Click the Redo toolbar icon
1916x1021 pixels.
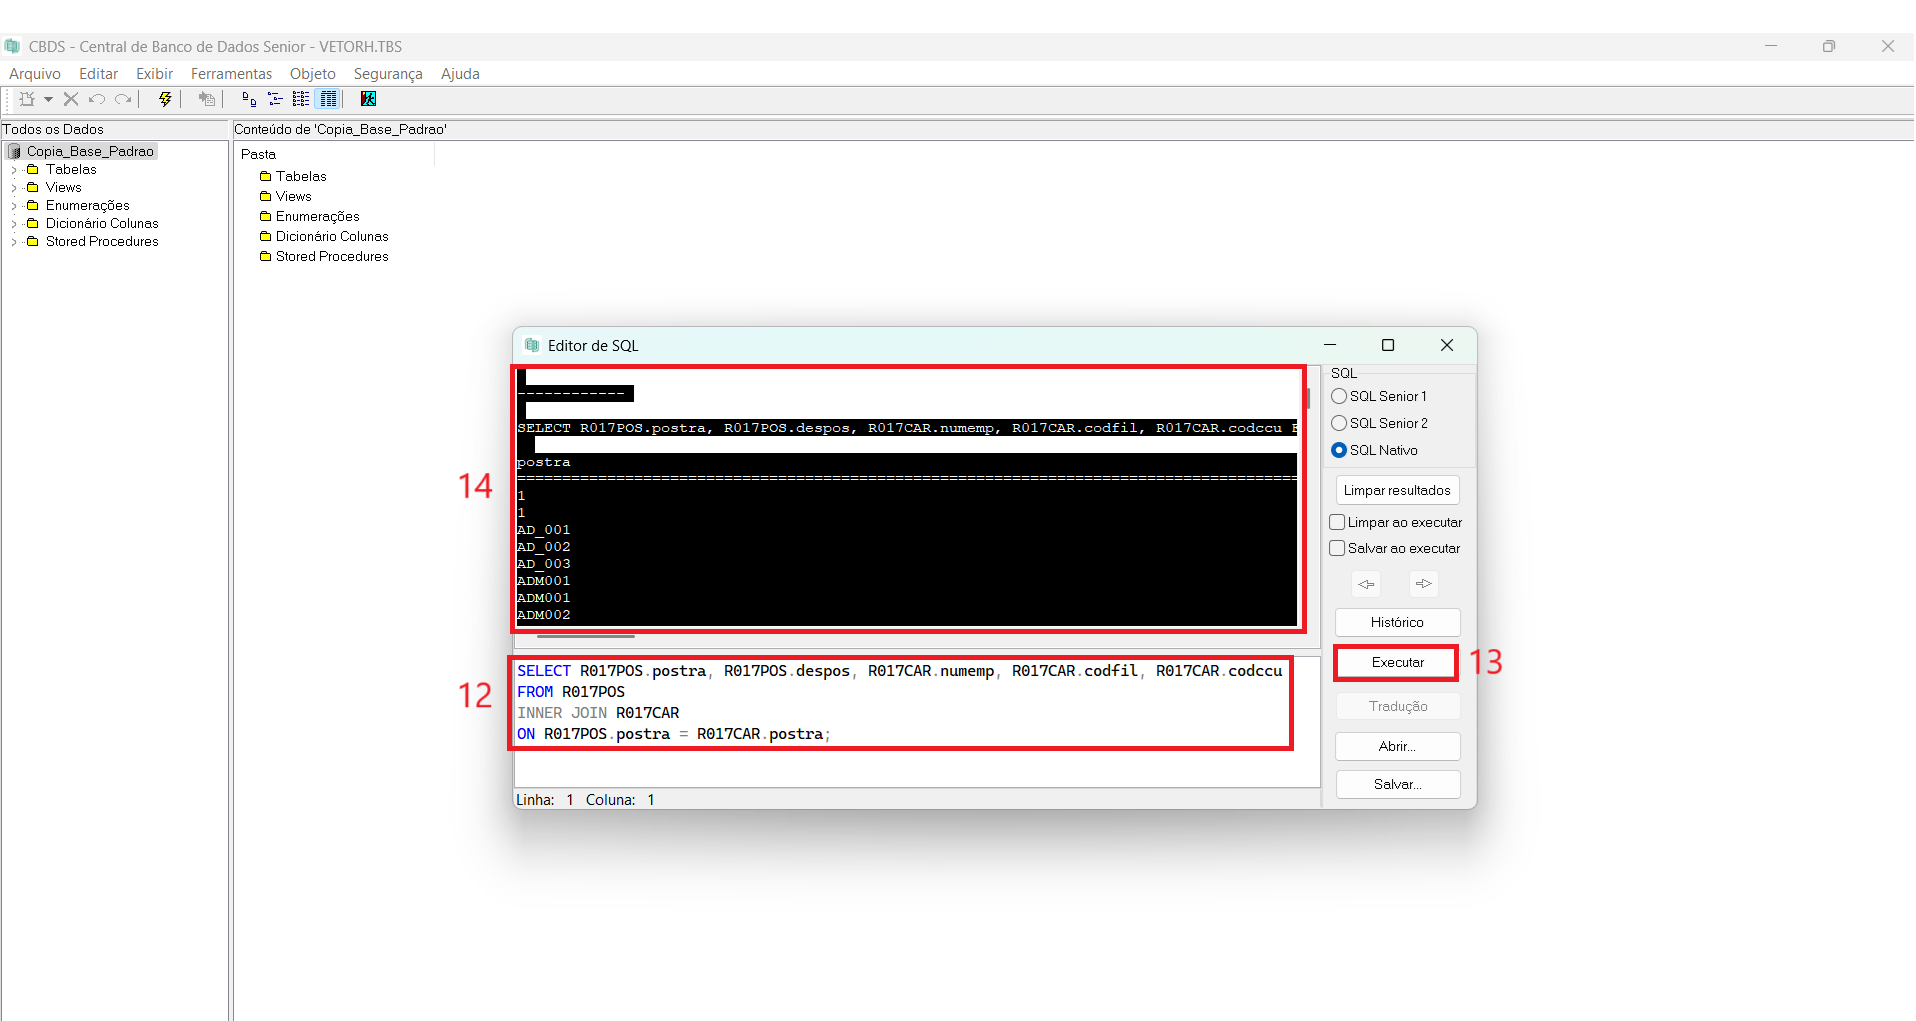click(x=123, y=99)
